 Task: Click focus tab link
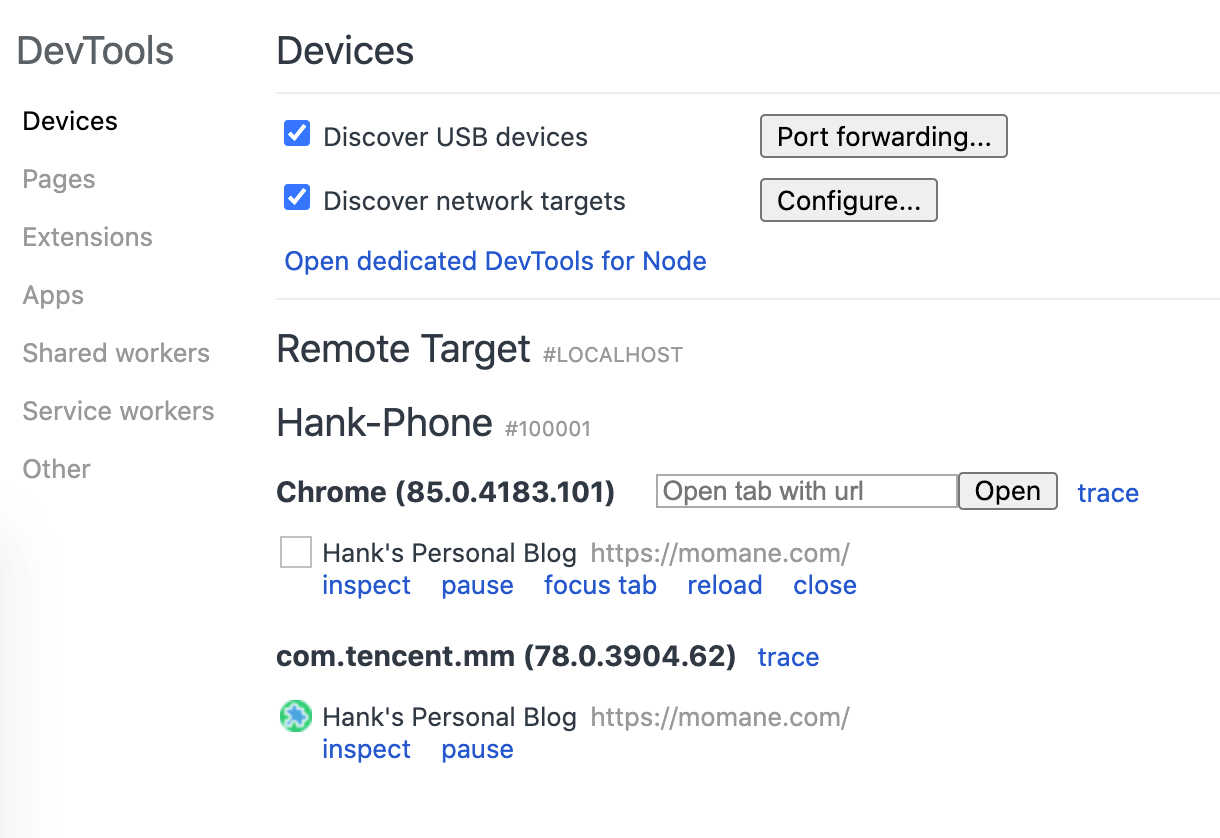(x=600, y=585)
